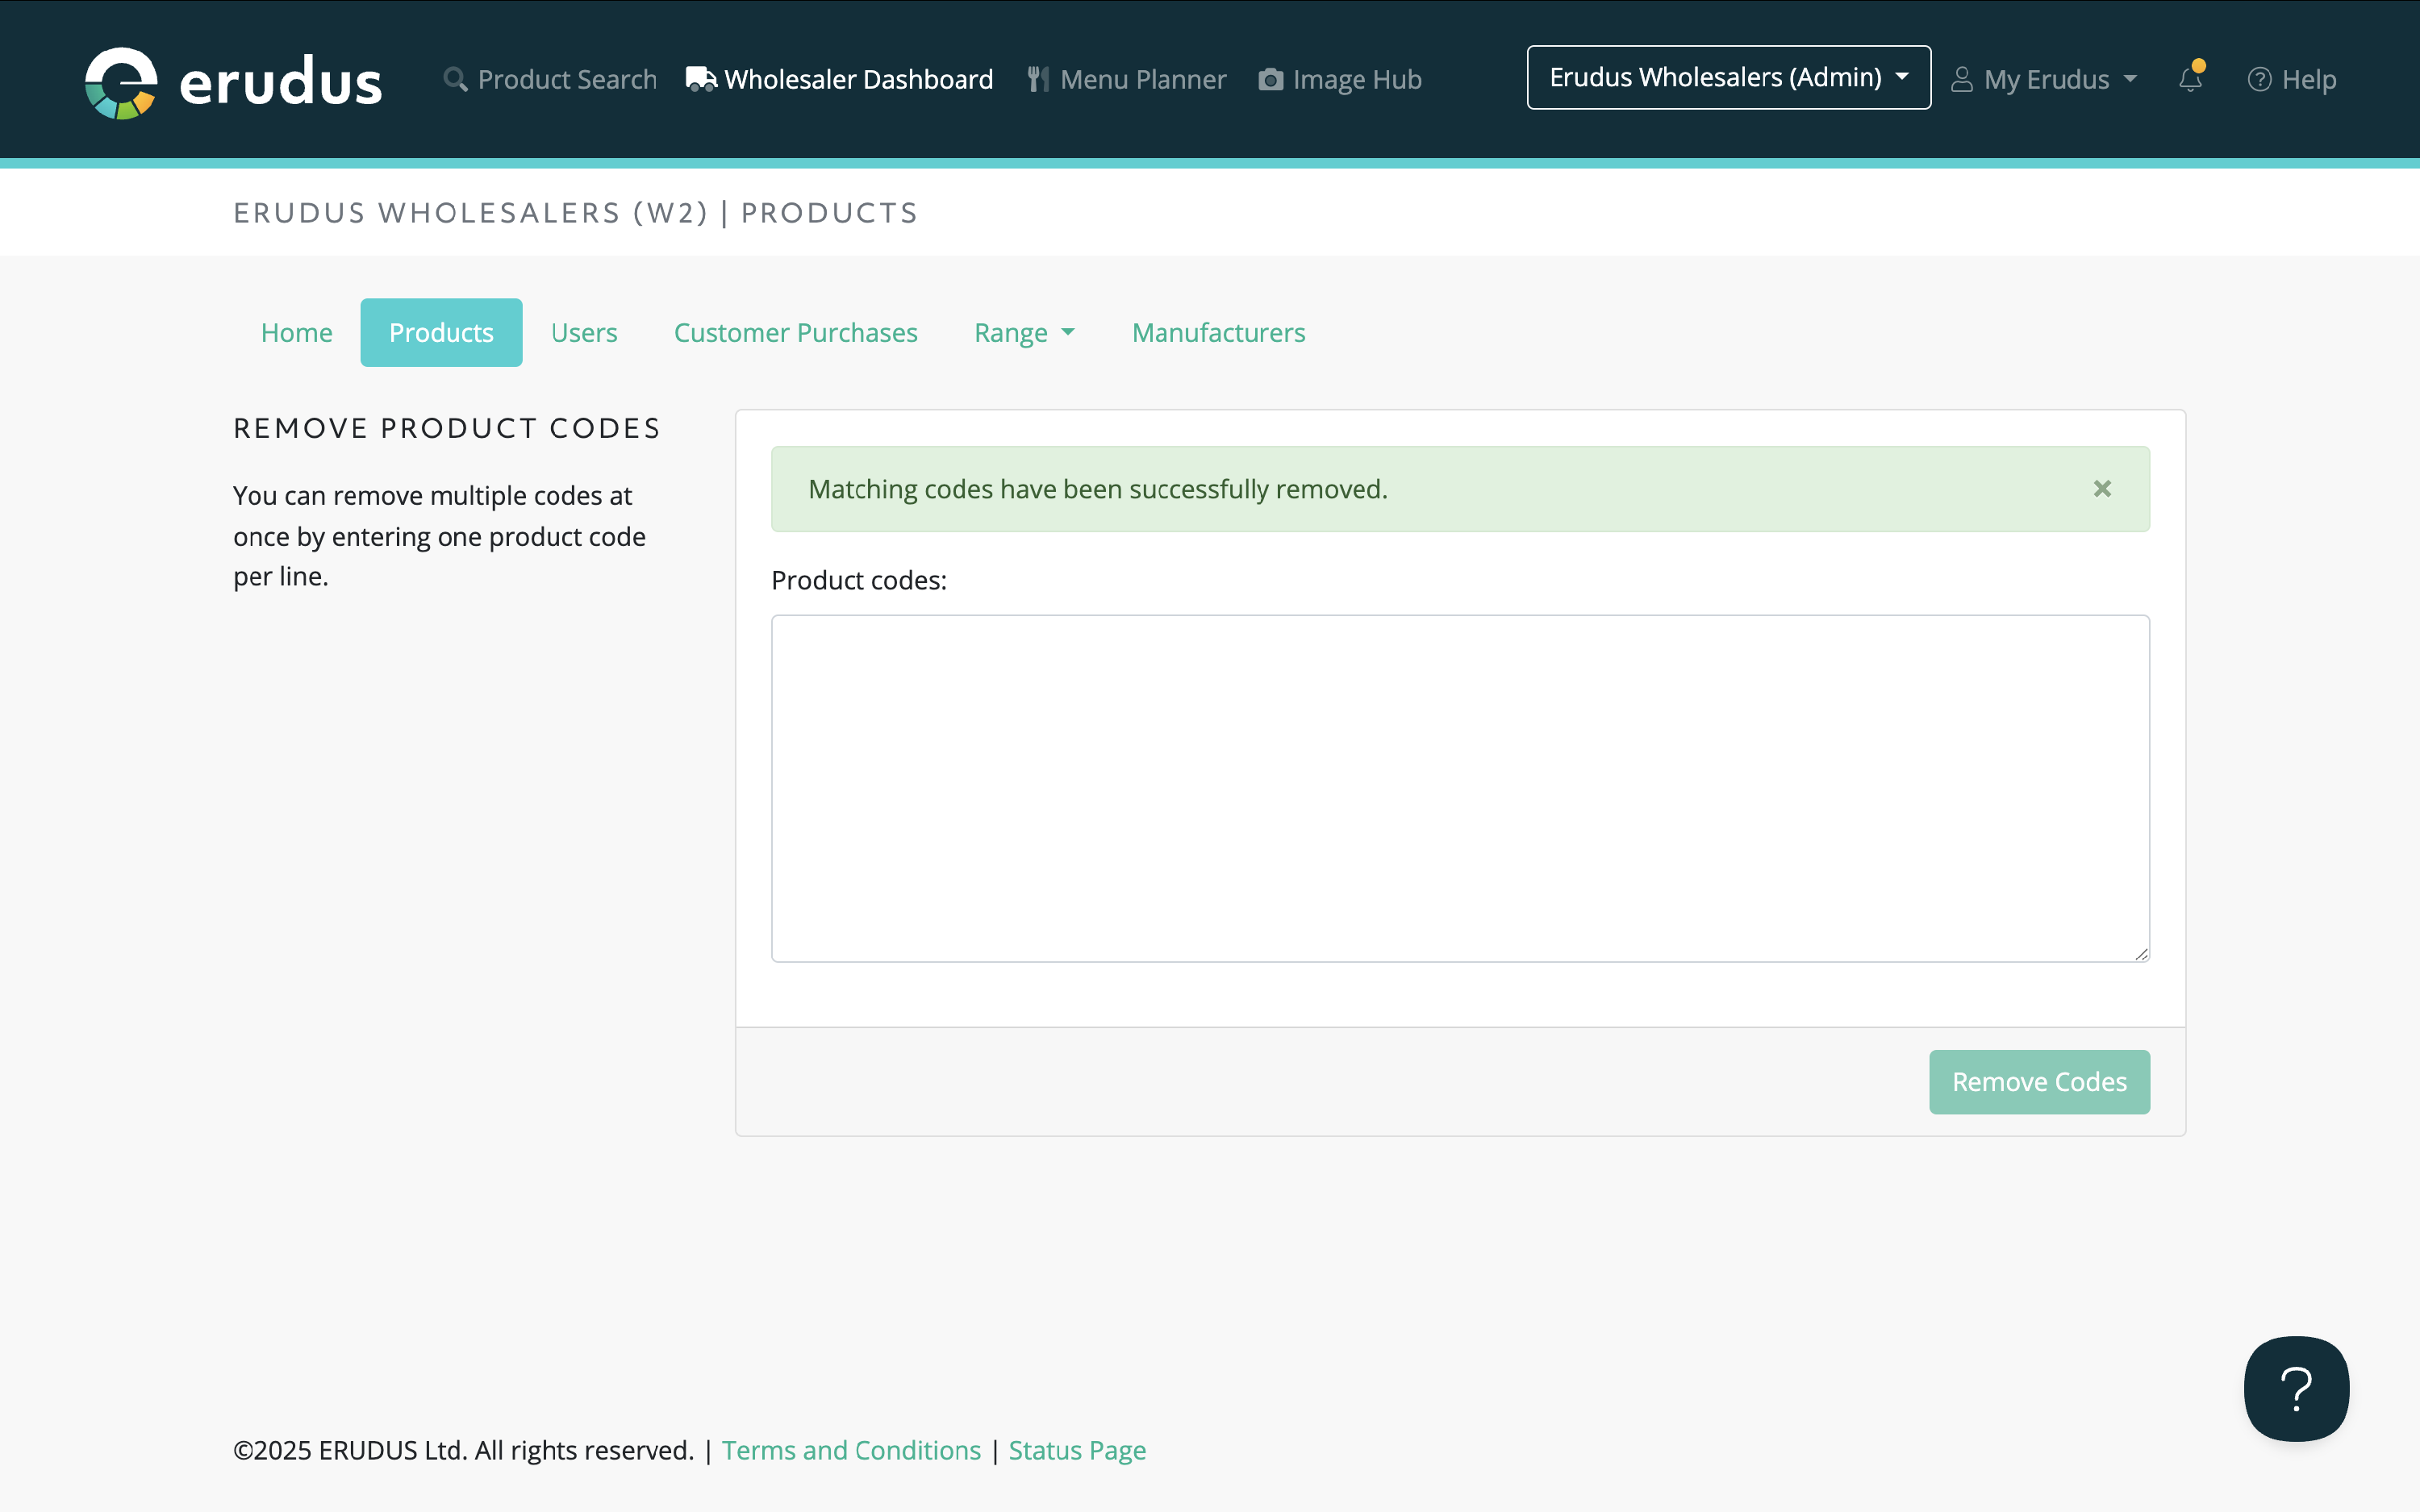Click the Product Search magnifier icon

455,79
